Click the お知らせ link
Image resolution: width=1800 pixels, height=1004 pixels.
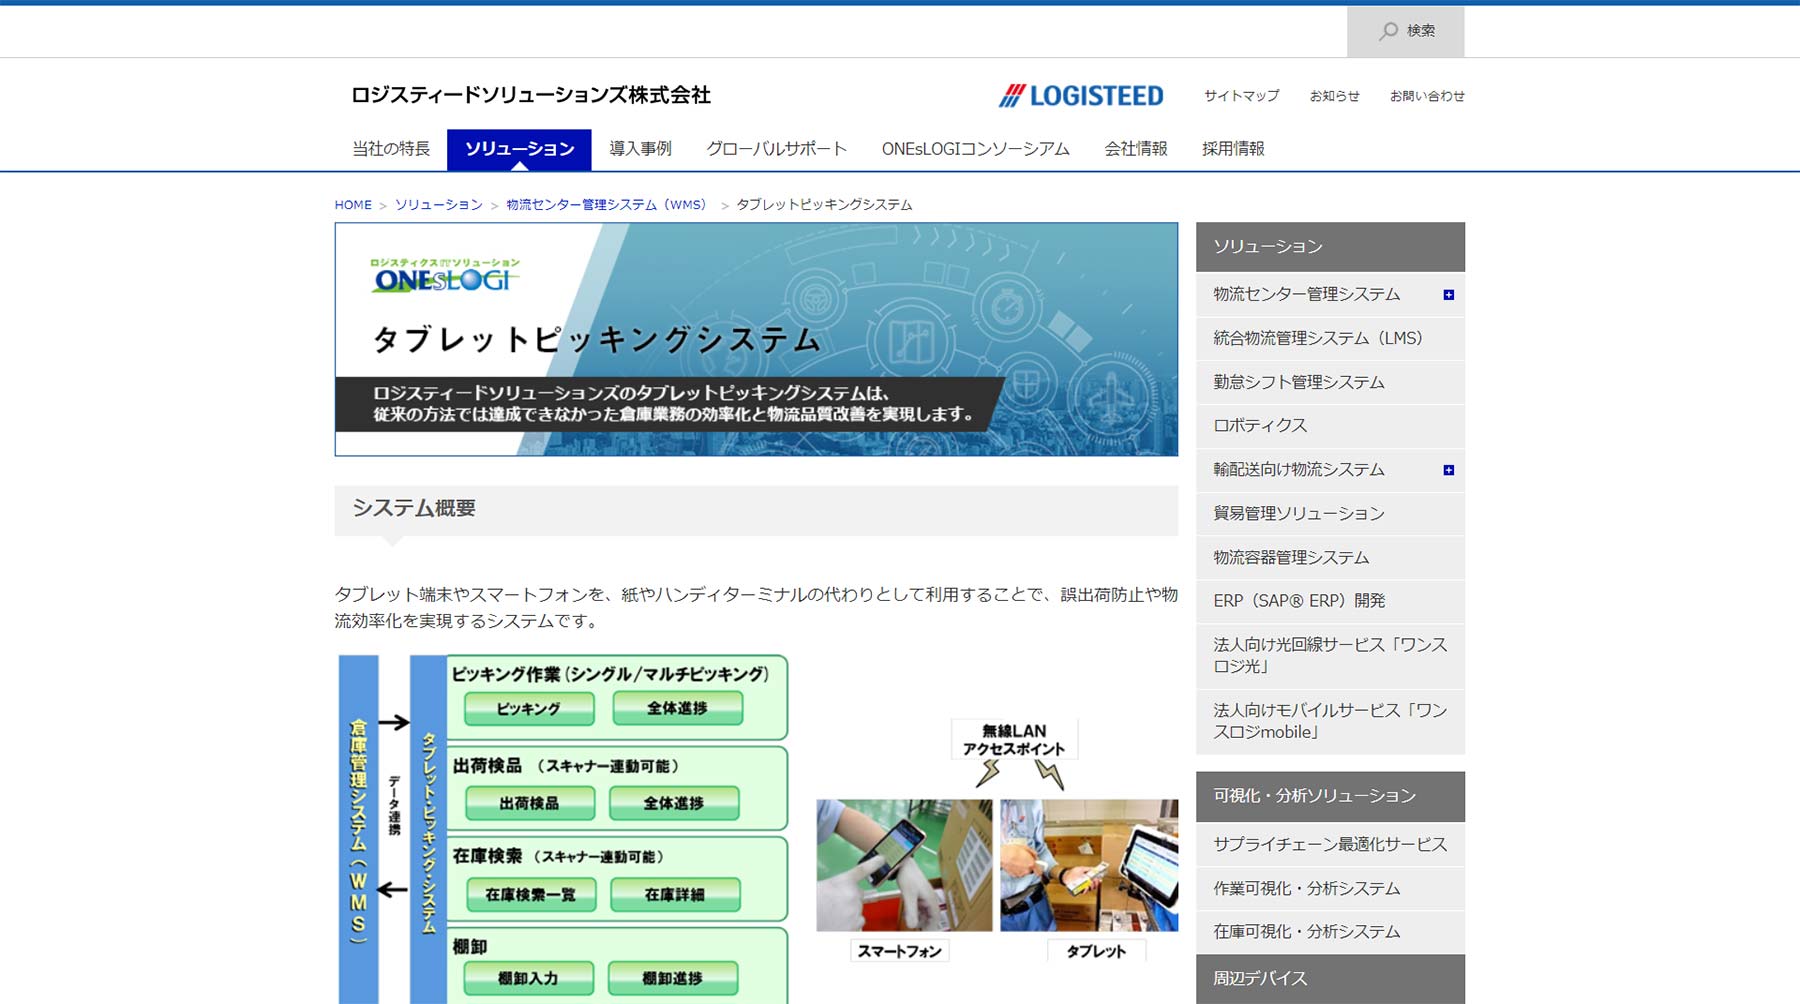point(1334,96)
